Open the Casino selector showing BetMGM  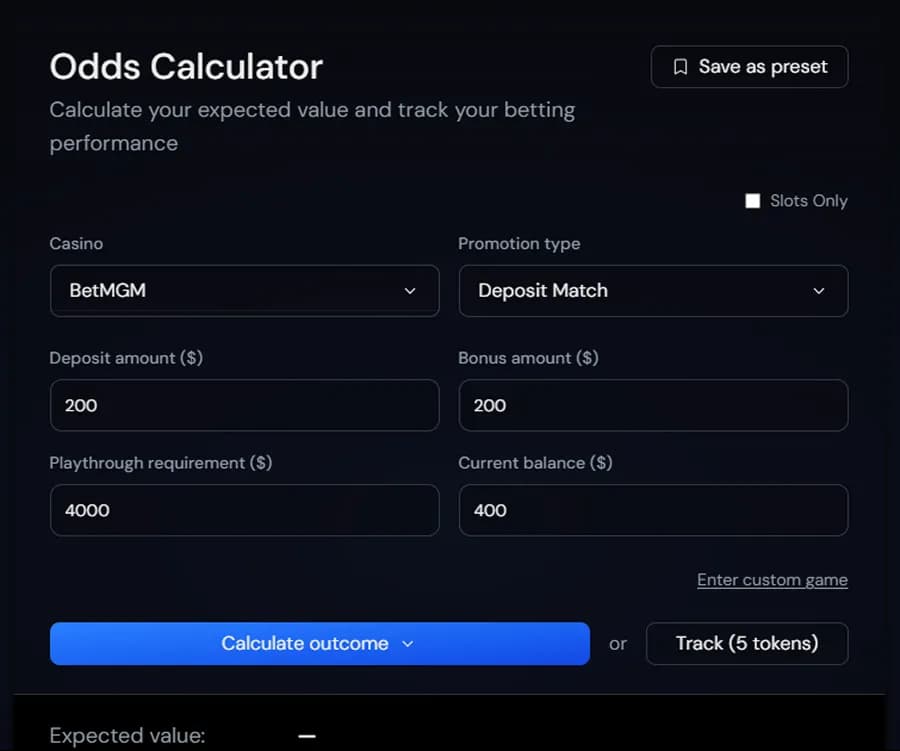(244, 291)
